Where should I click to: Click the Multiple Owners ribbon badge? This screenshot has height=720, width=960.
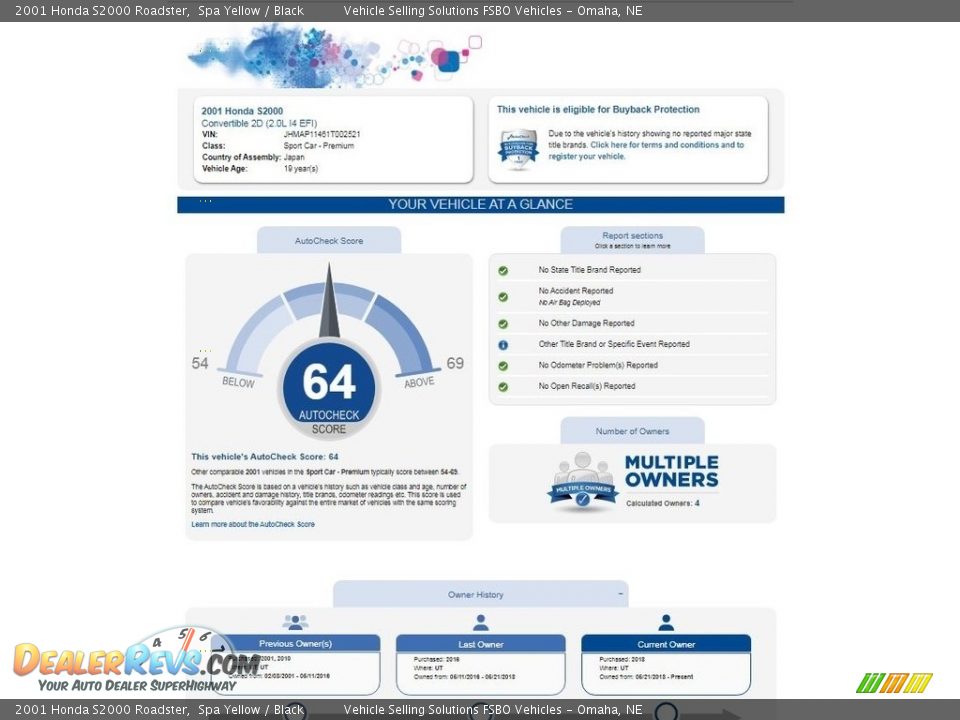click(582, 482)
